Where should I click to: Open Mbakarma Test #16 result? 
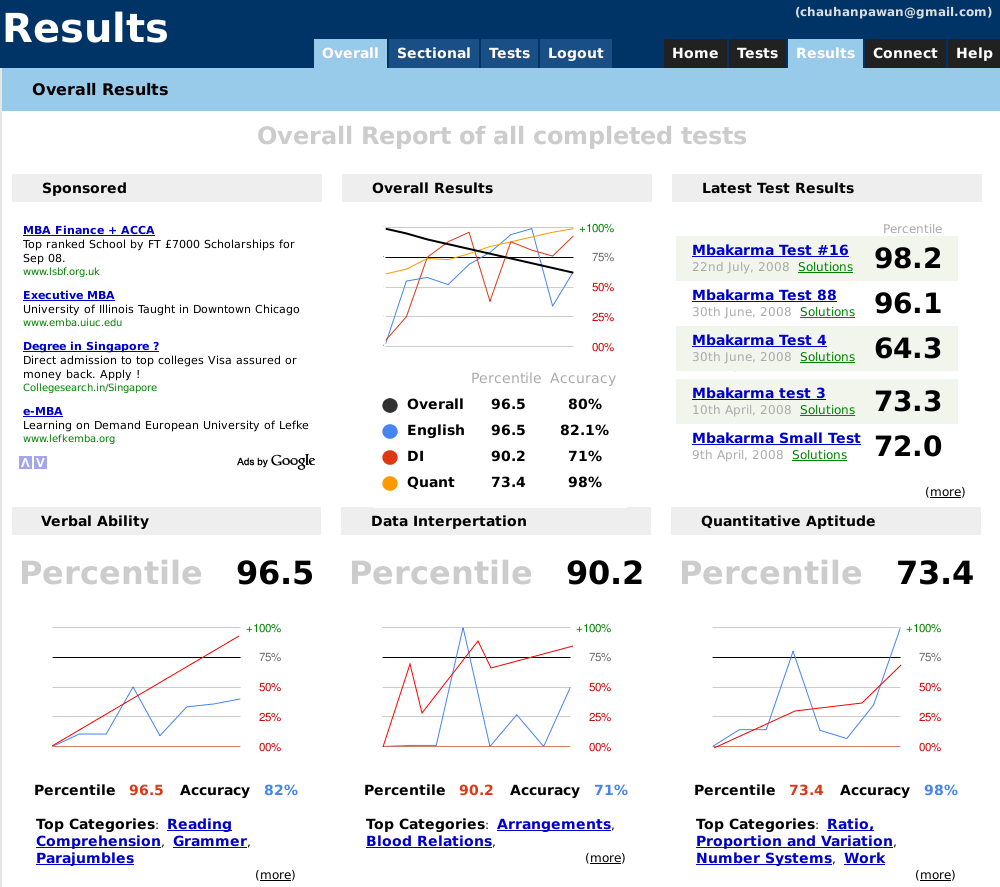[x=770, y=250]
